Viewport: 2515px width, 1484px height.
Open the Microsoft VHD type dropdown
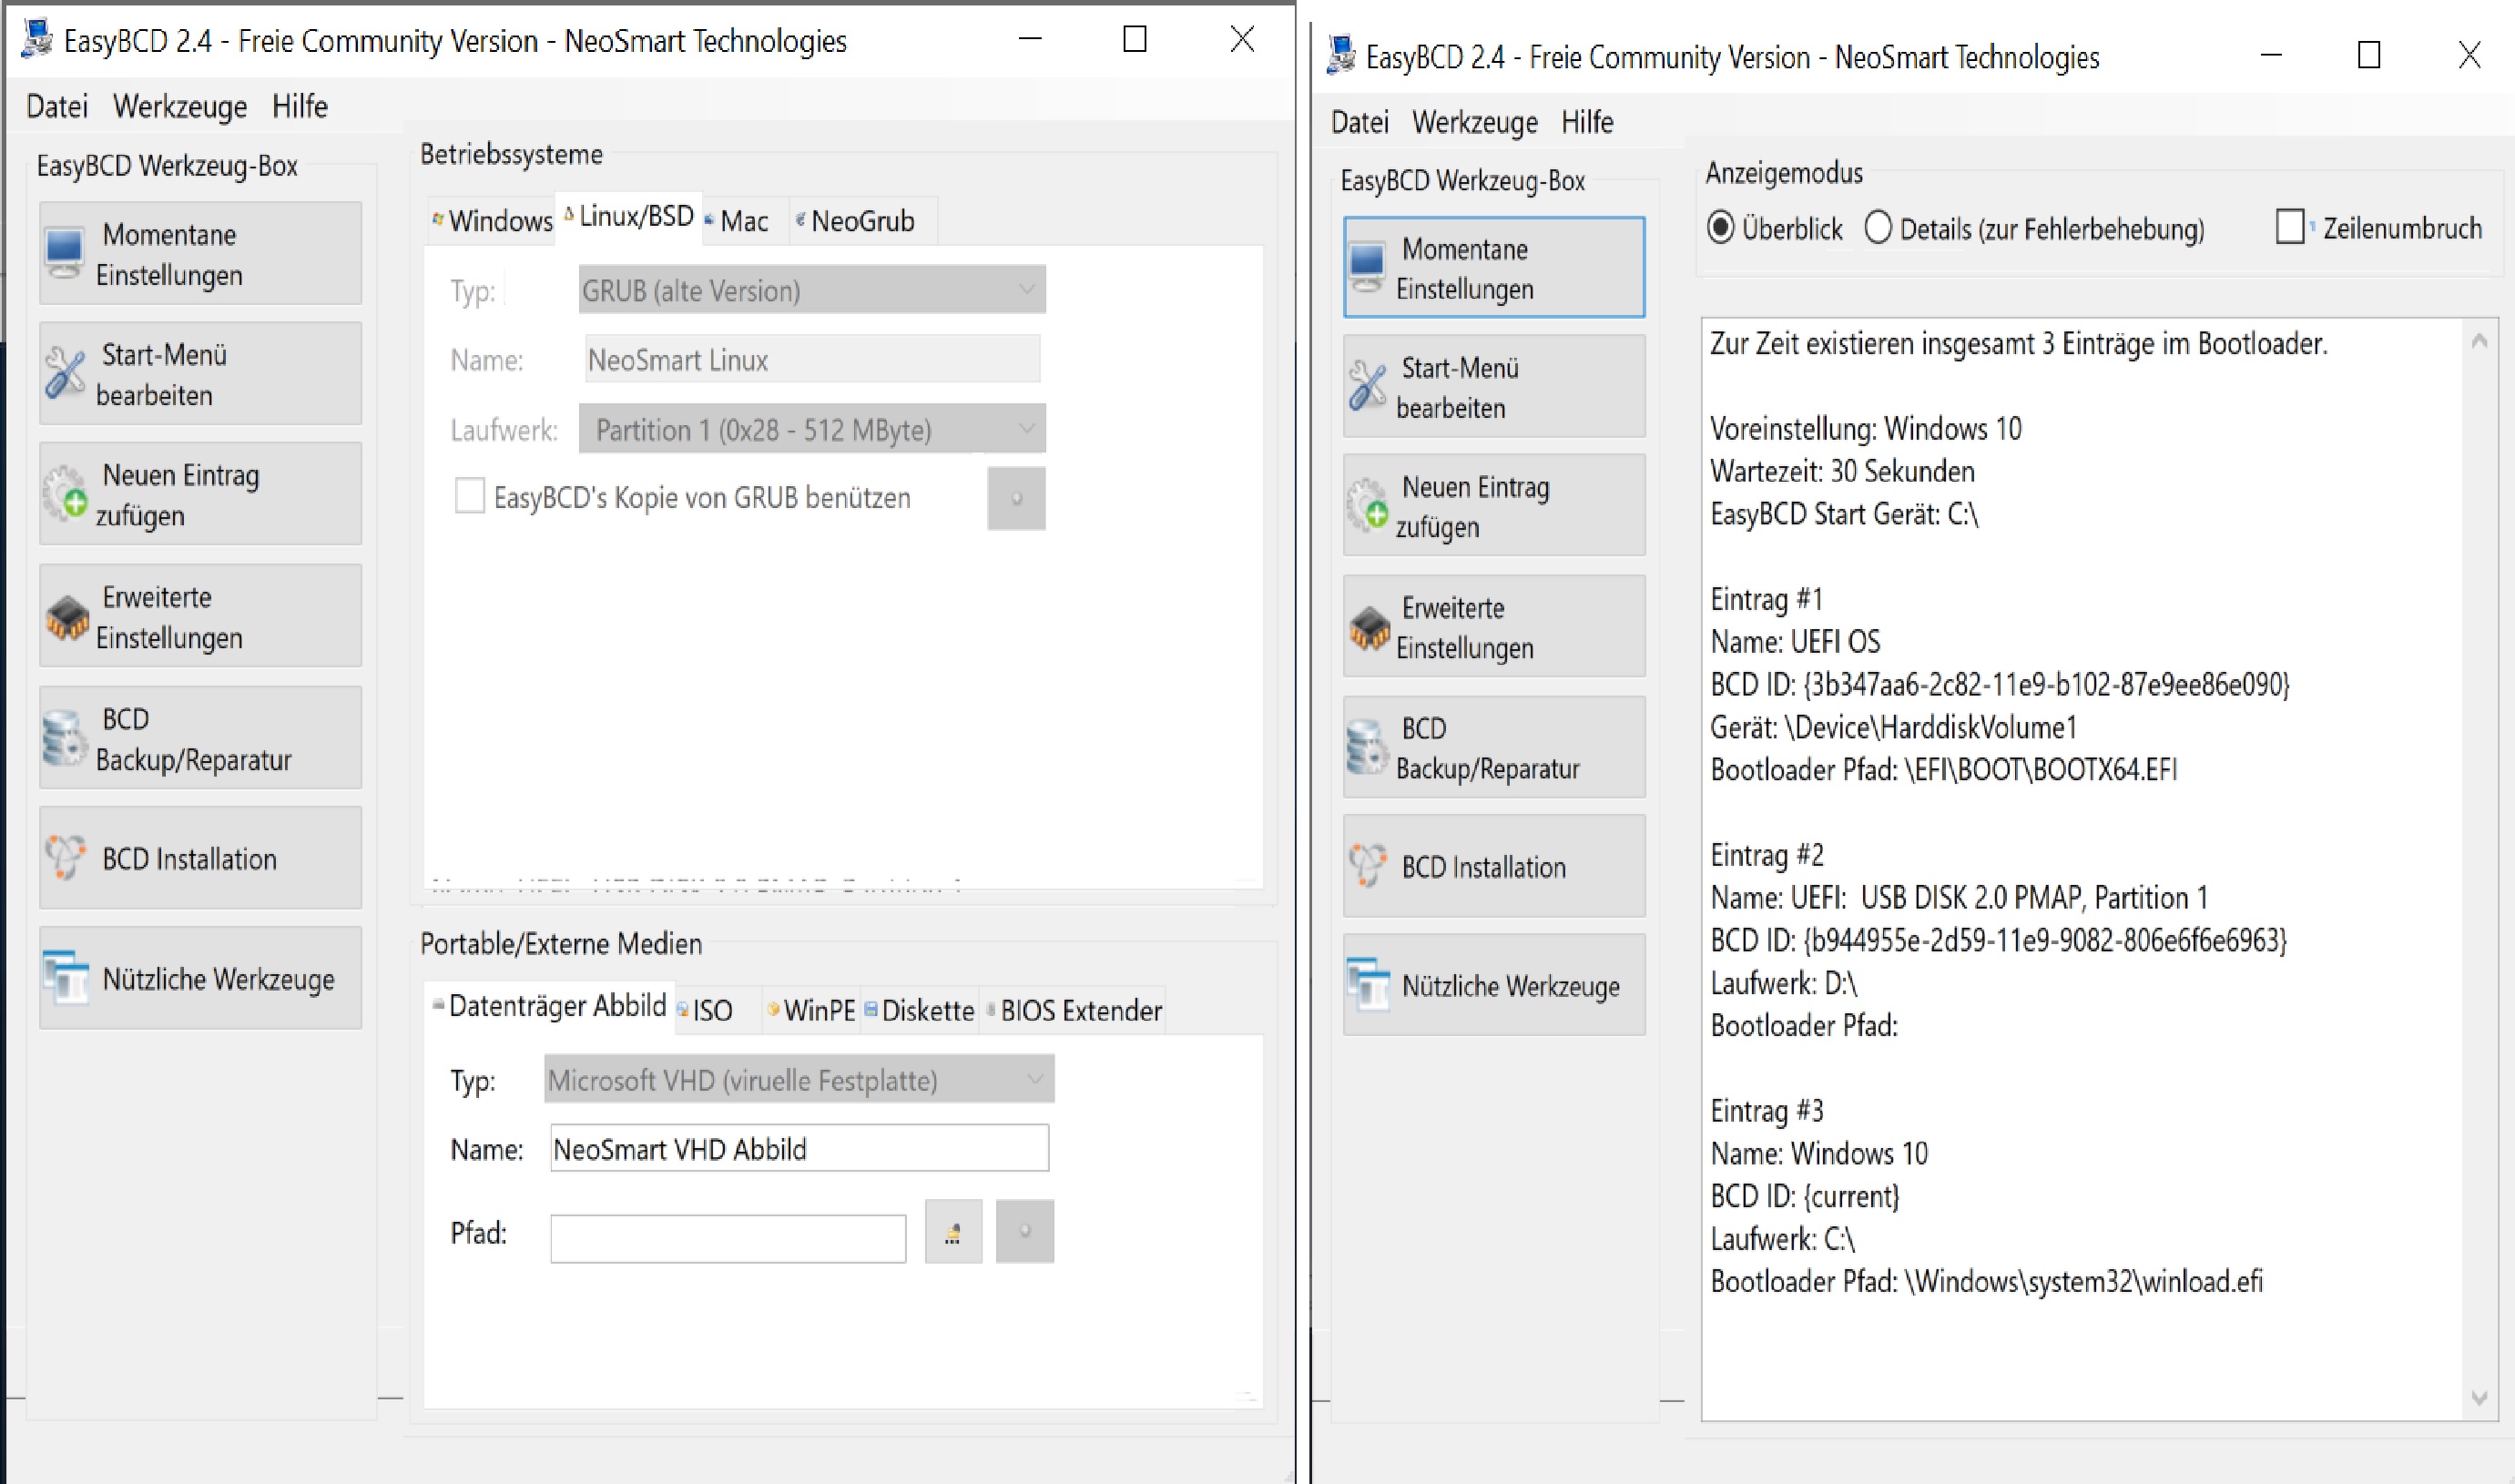click(799, 1079)
